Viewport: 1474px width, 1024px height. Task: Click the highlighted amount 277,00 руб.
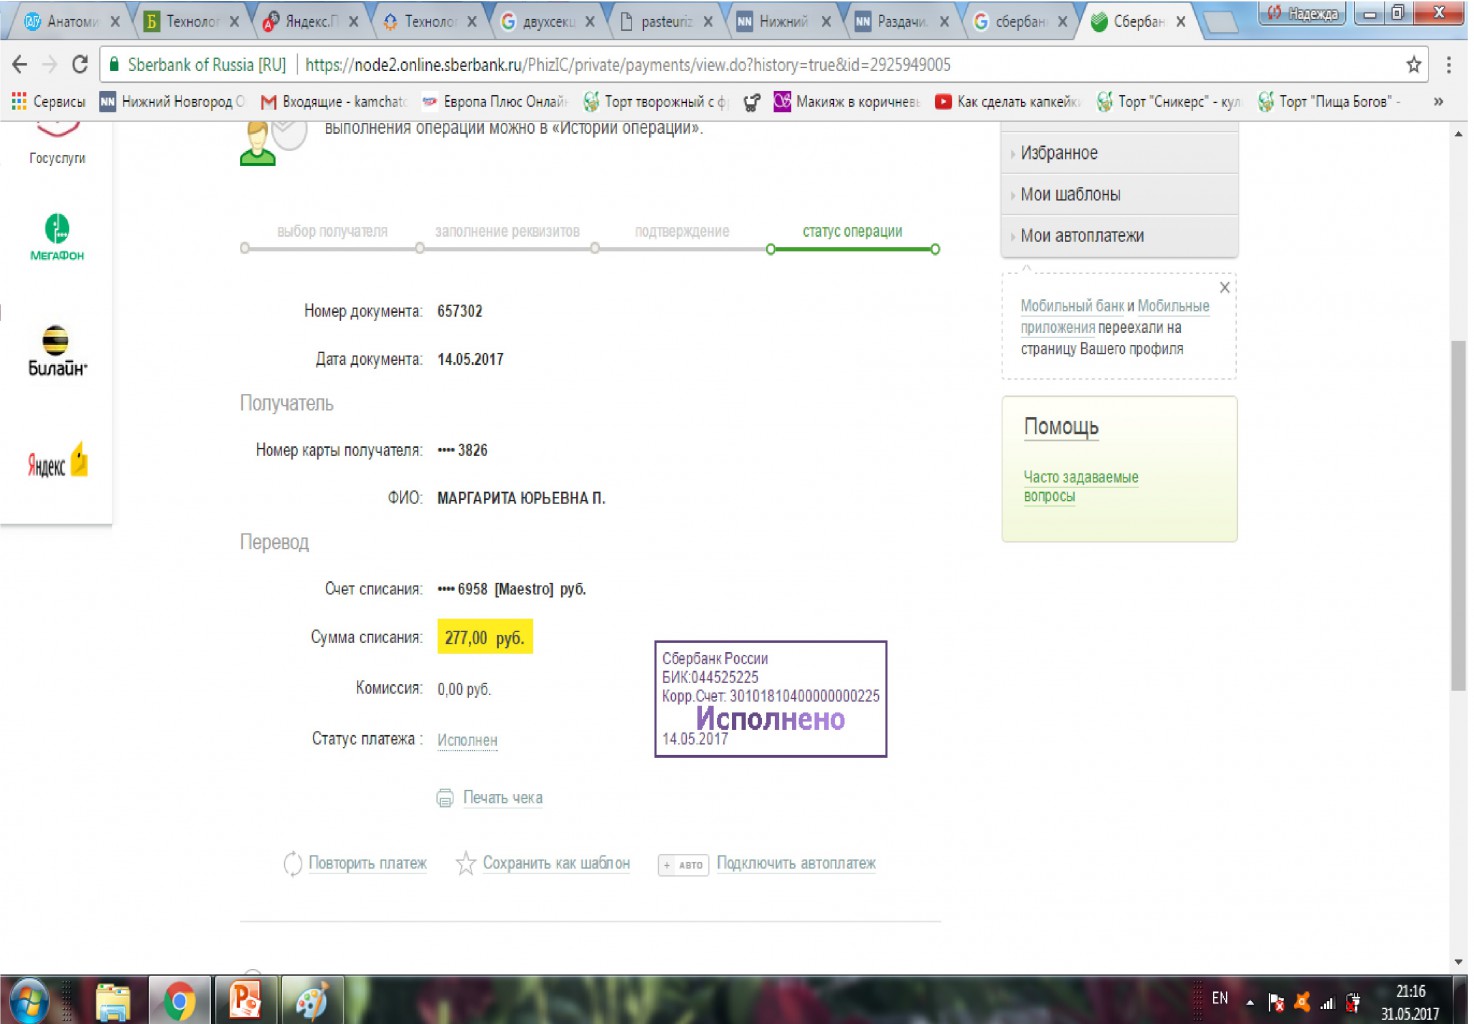(485, 638)
